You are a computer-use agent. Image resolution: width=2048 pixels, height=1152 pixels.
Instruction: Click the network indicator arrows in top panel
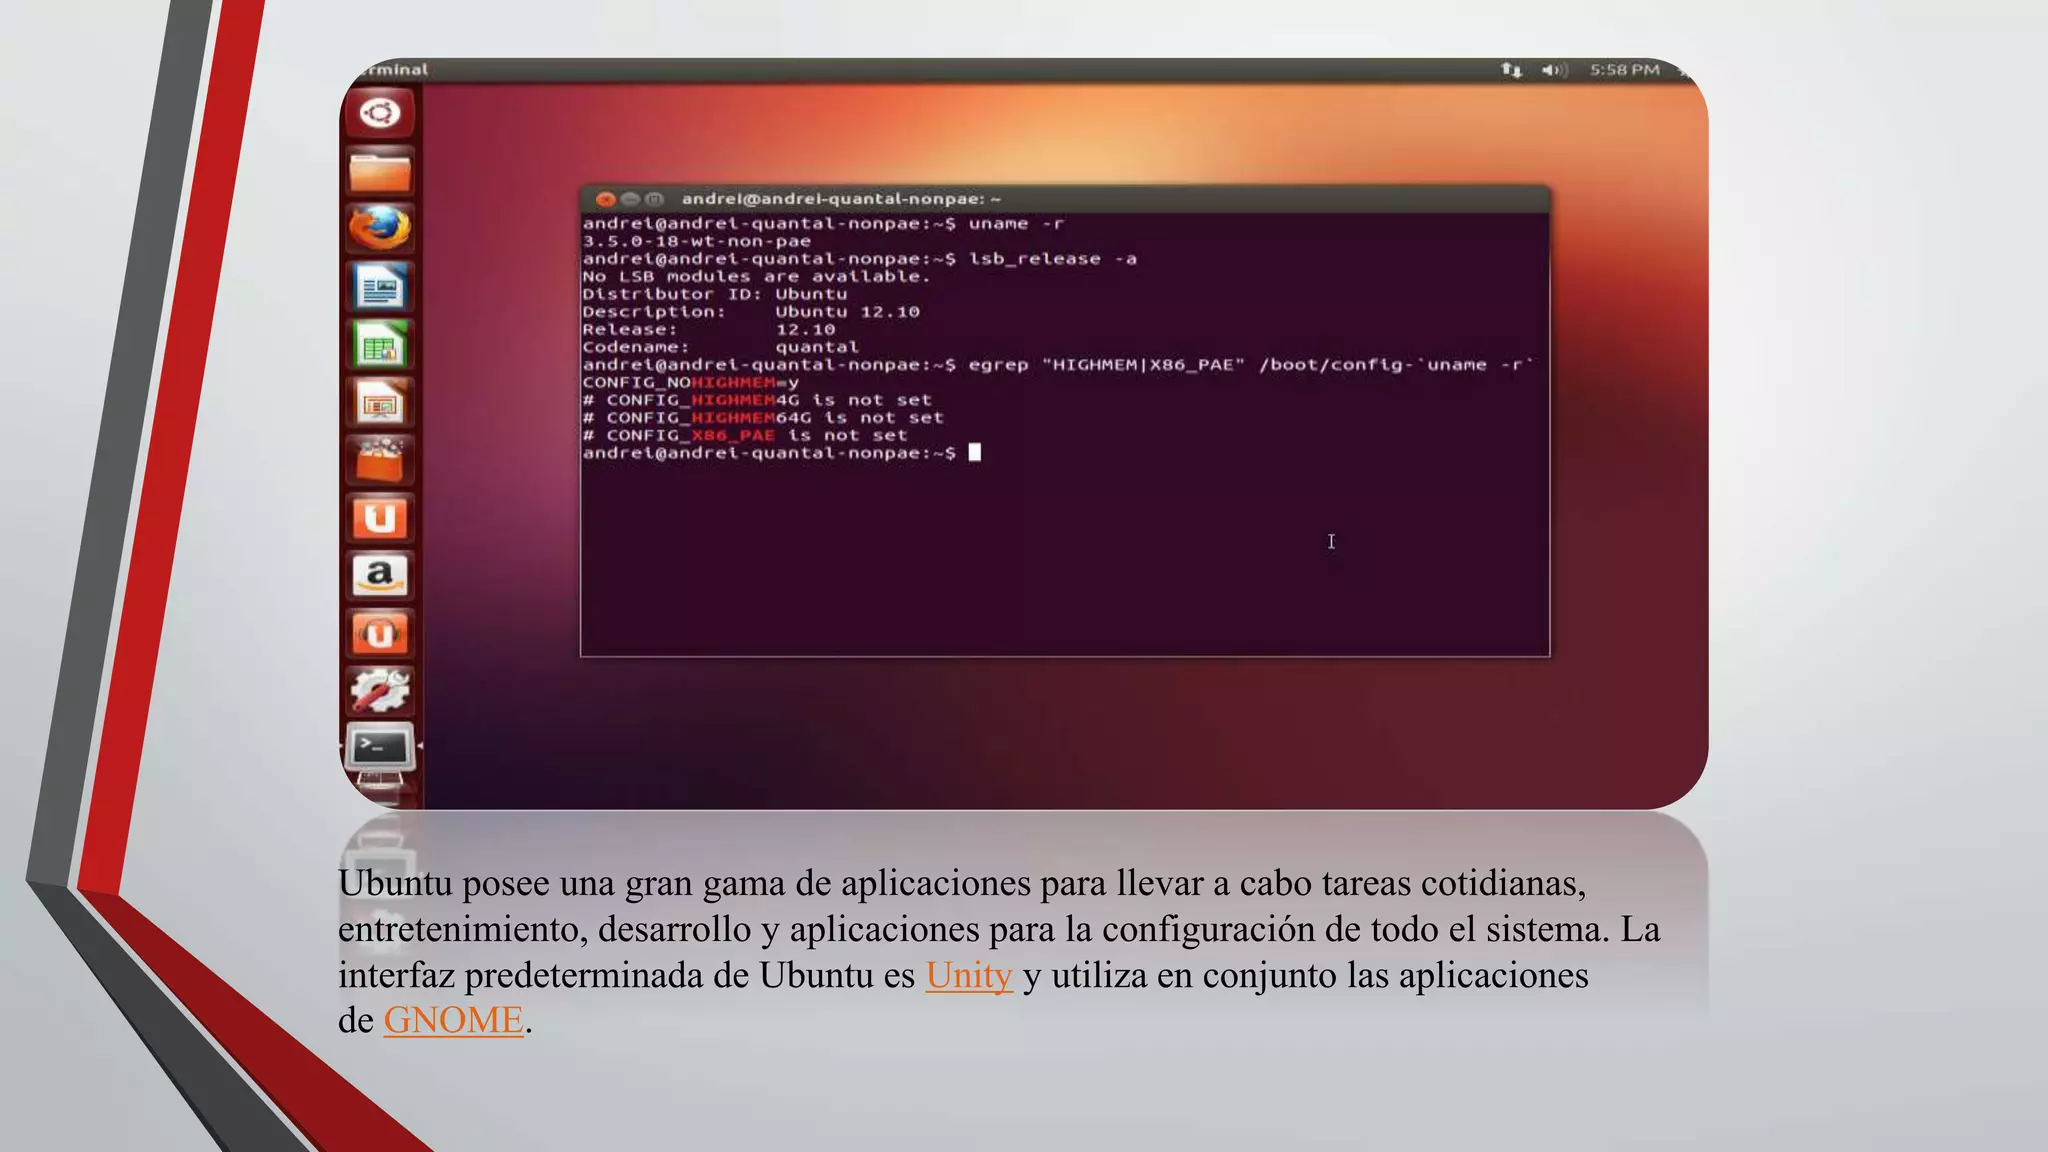(1511, 70)
